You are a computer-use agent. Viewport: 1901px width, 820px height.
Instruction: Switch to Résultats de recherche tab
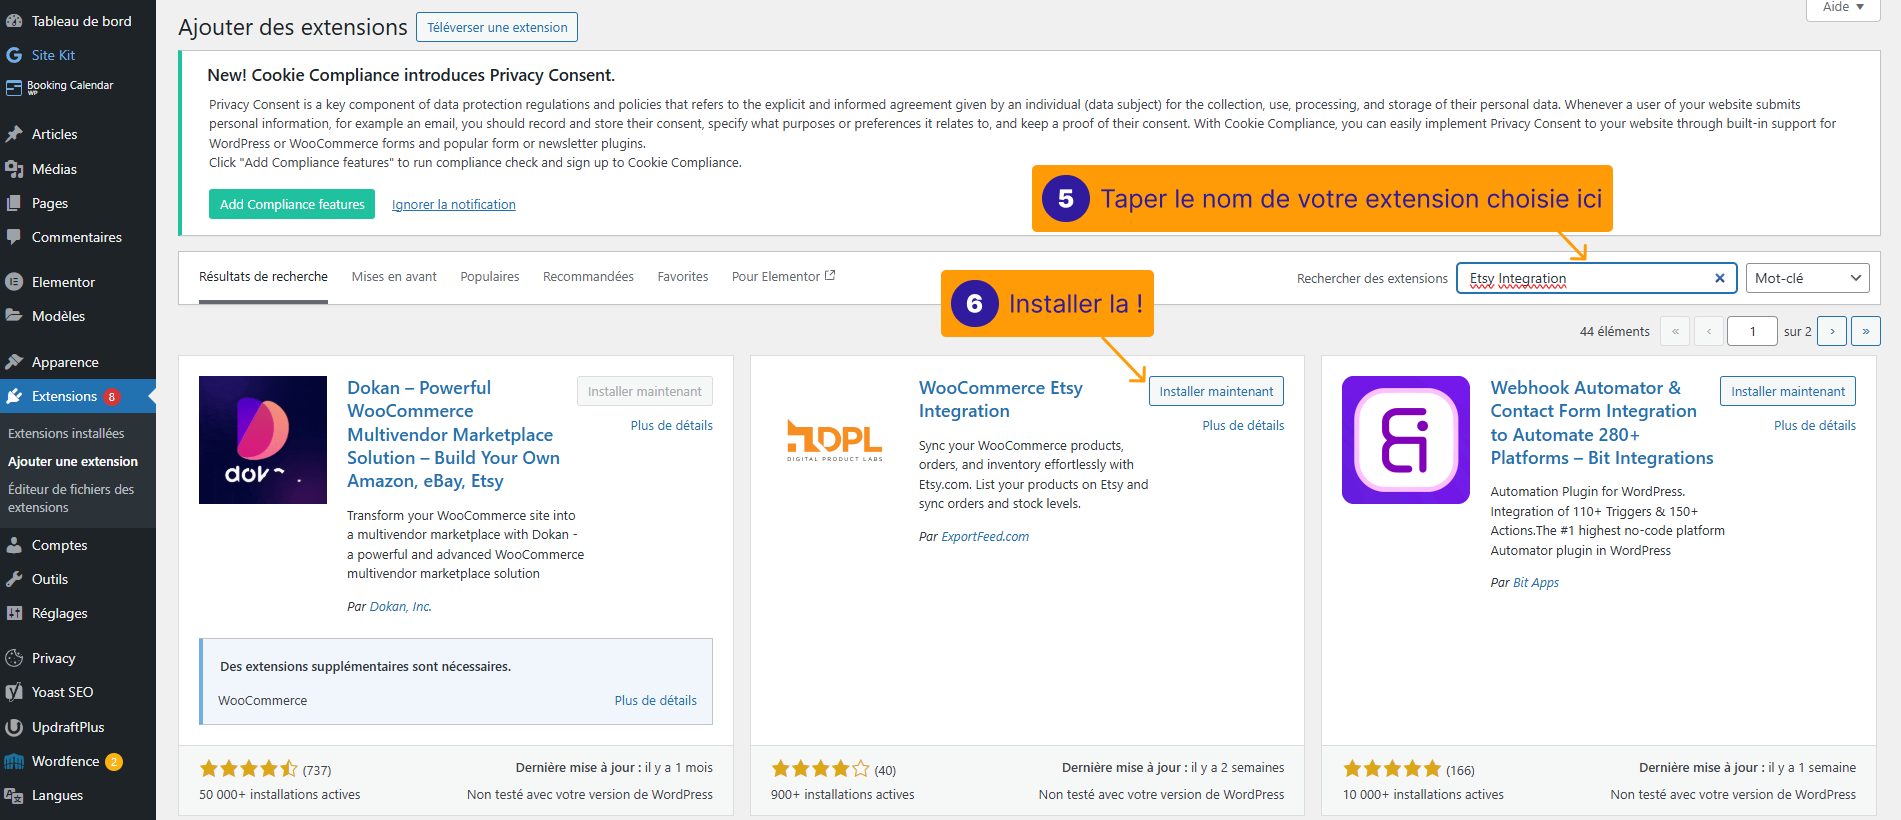point(263,277)
